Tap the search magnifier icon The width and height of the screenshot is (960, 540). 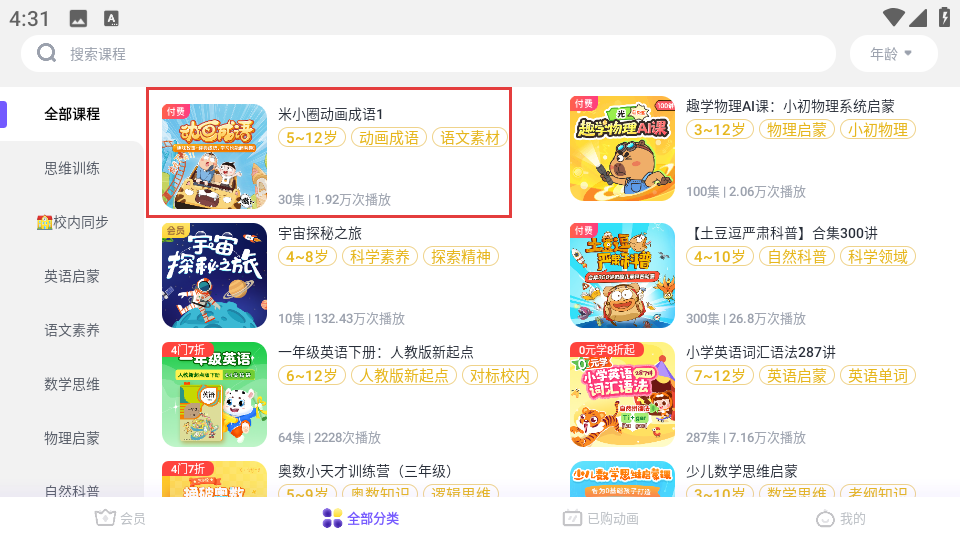47,53
